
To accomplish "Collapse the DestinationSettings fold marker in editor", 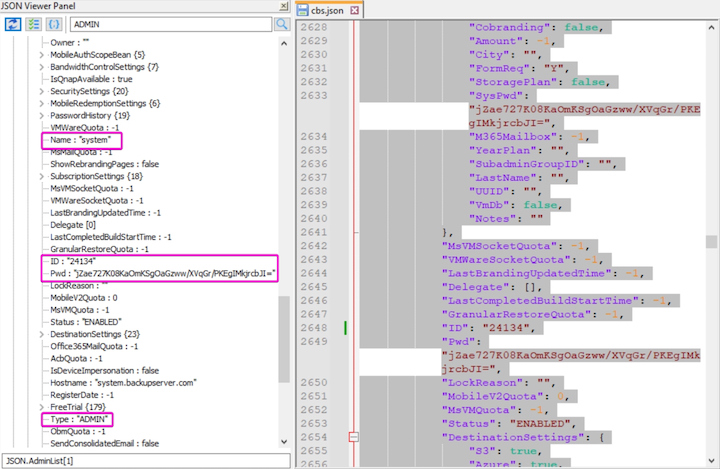I will pos(353,437).
